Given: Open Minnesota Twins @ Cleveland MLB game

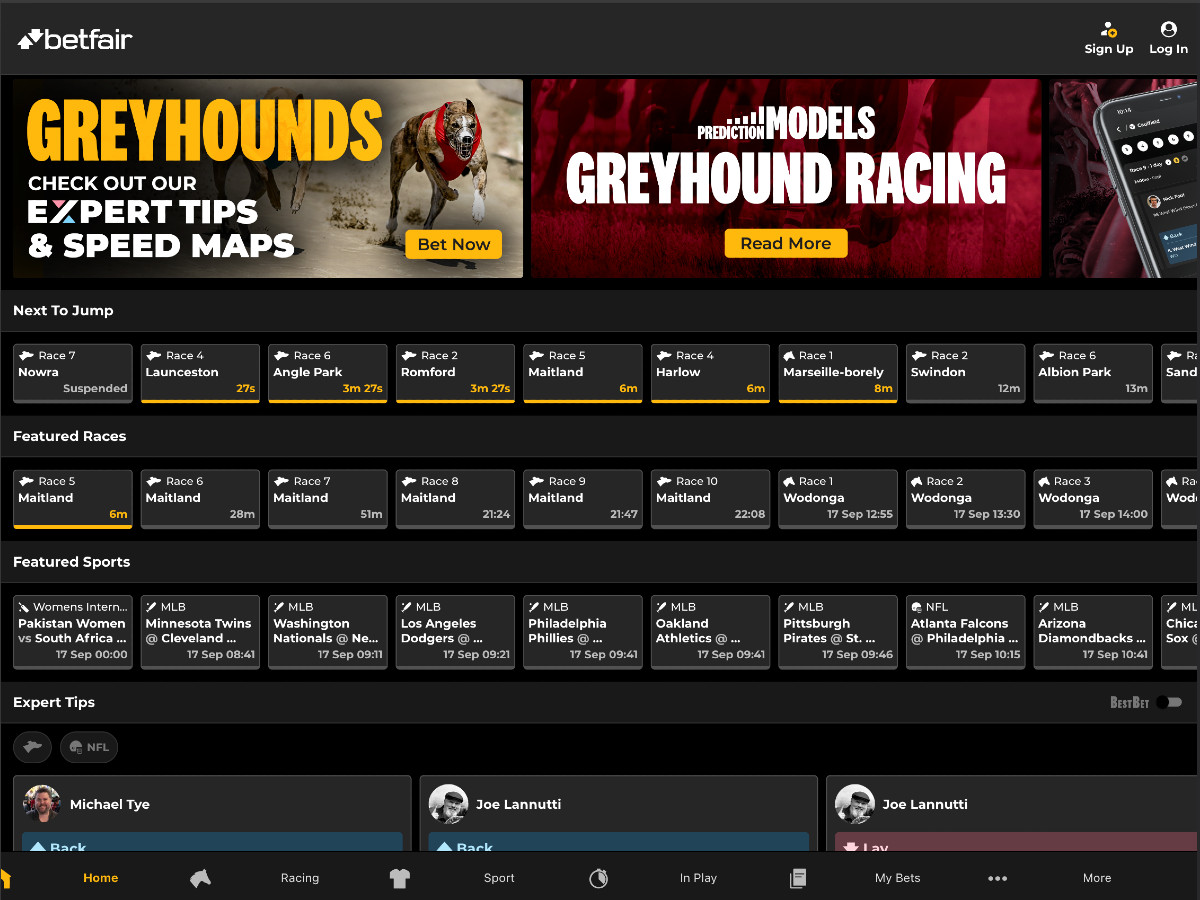Looking at the screenshot, I should coord(200,632).
